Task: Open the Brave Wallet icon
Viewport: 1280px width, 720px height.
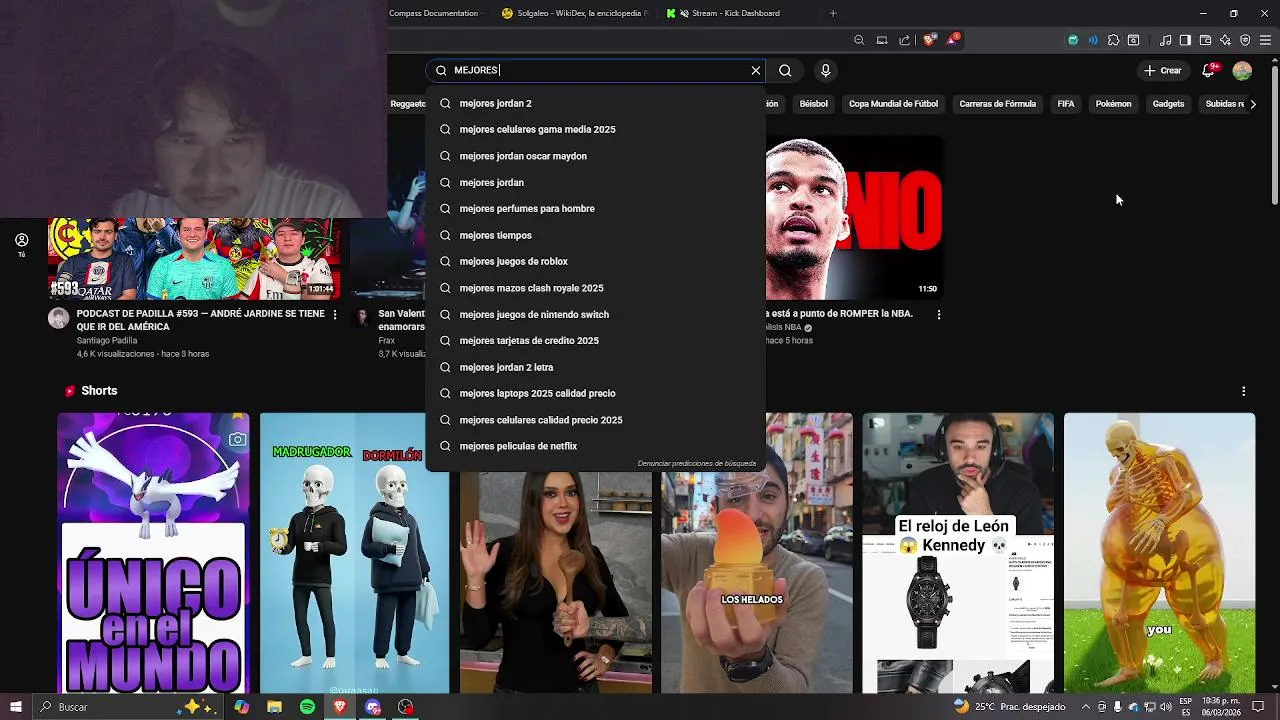Action: click(x=1205, y=40)
